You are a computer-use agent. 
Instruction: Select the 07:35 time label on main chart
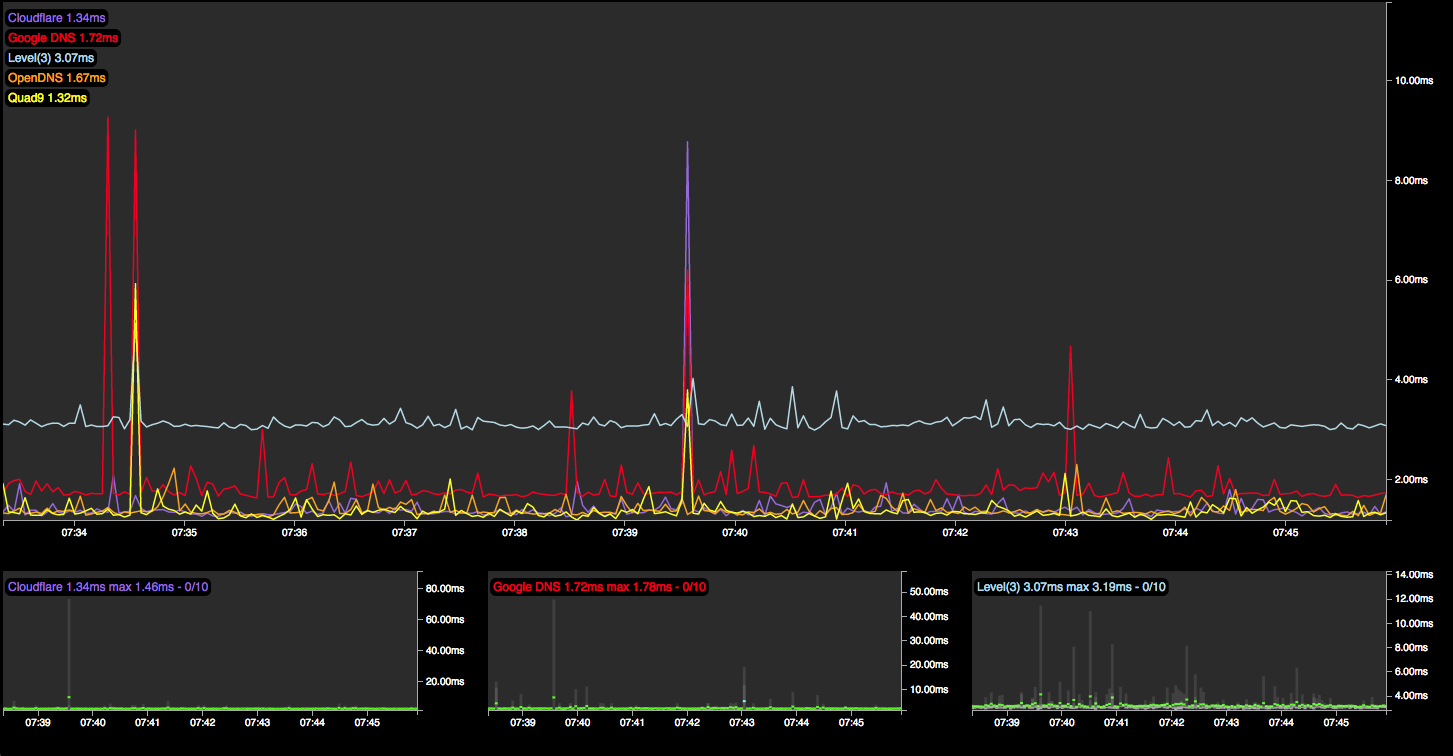tap(184, 534)
